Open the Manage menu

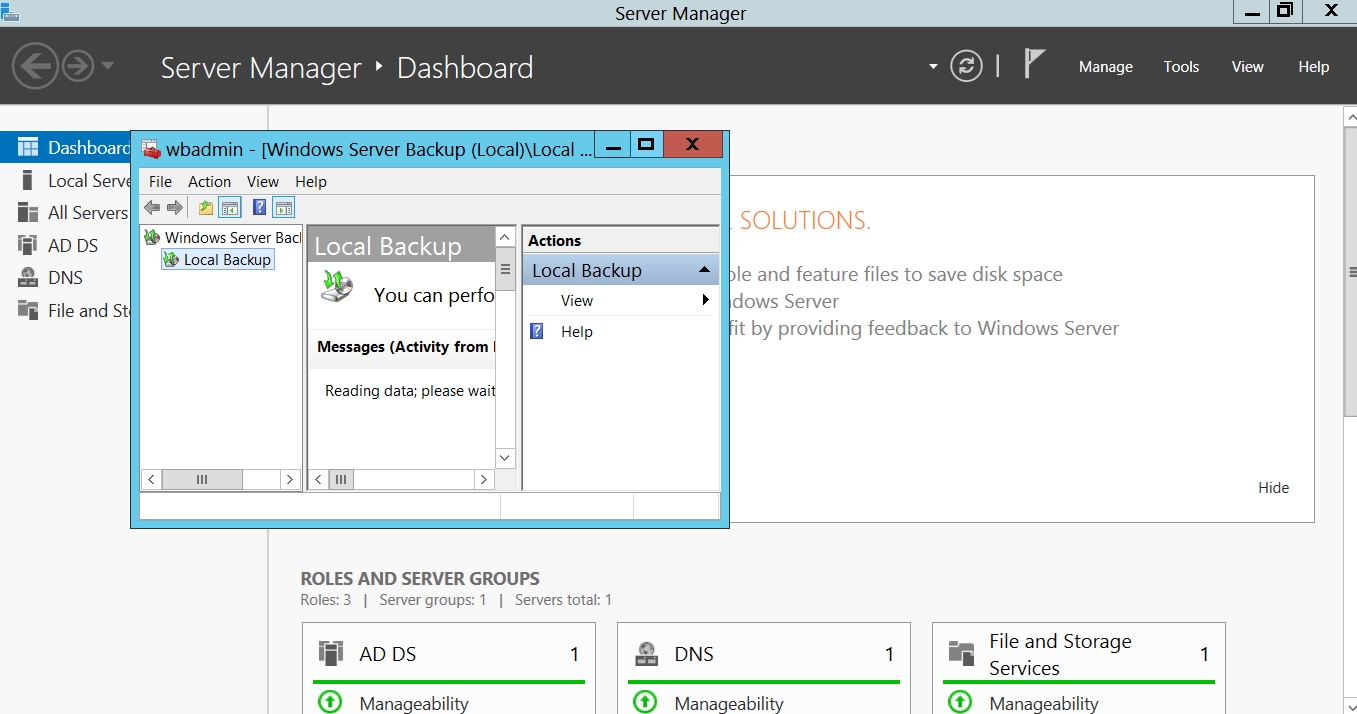click(x=1105, y=67)
